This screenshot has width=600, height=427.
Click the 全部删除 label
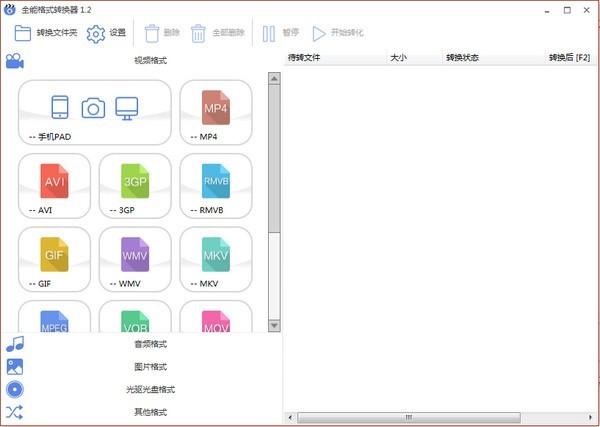click(x=228, y=33)
